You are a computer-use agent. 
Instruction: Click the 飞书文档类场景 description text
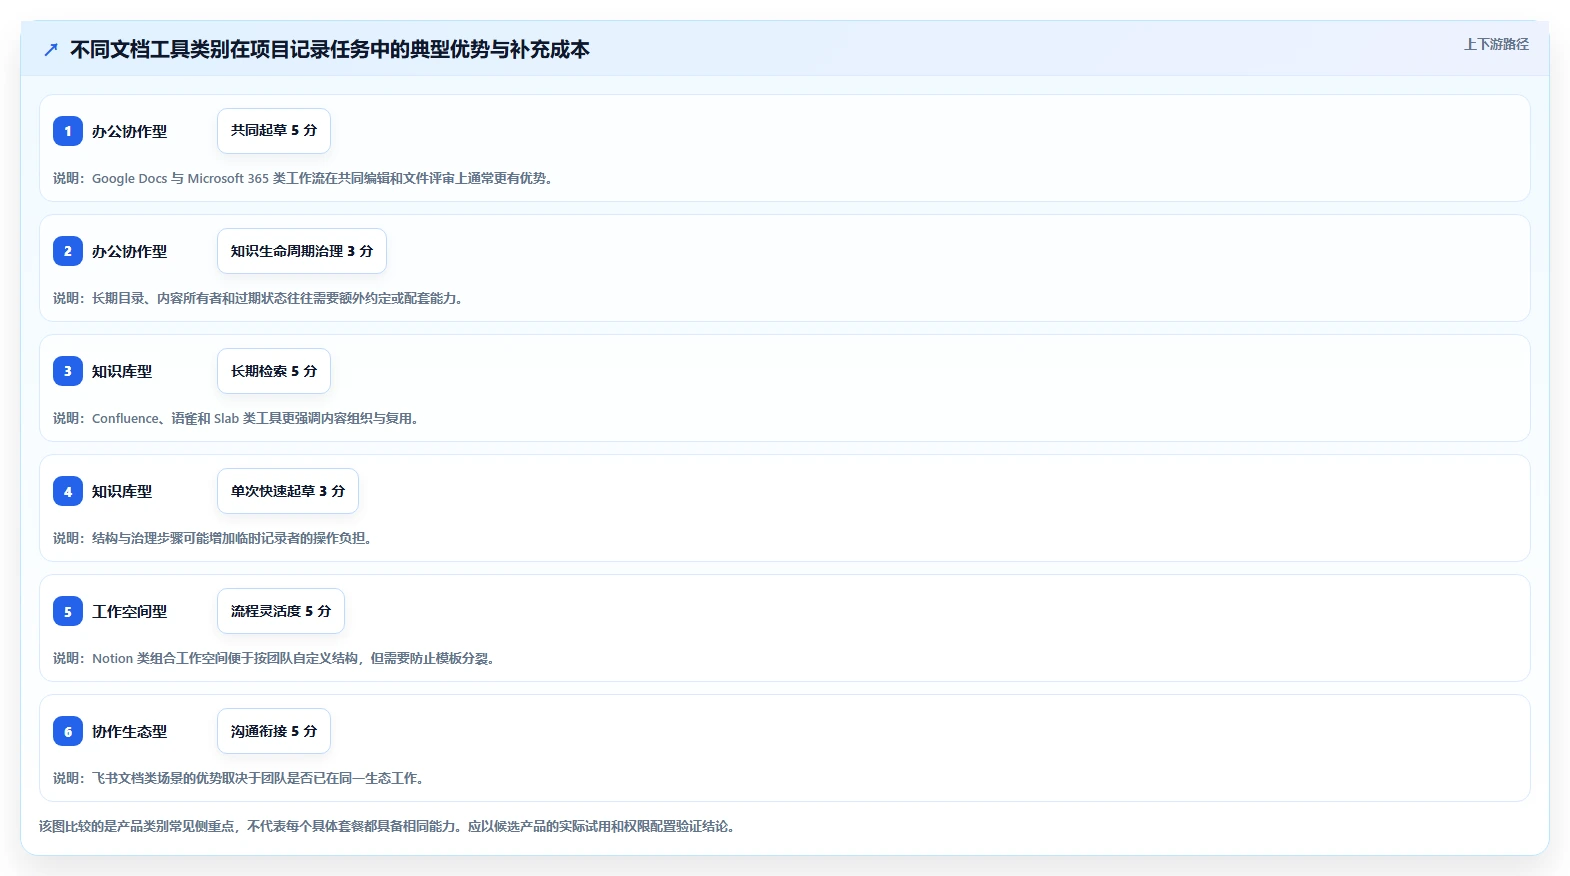[x=240, y=778]
